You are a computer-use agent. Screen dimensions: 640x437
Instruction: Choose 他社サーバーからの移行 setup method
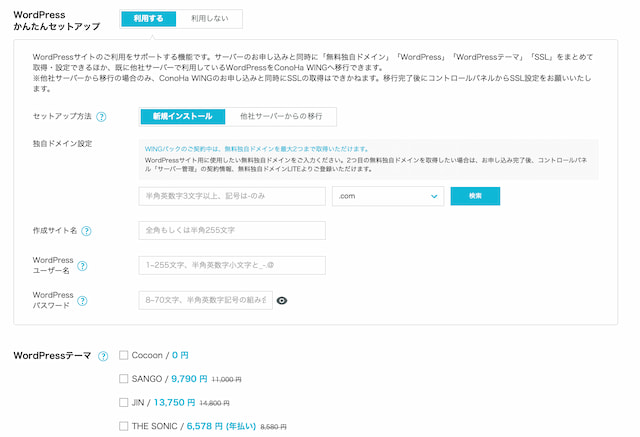pos(281,117)
